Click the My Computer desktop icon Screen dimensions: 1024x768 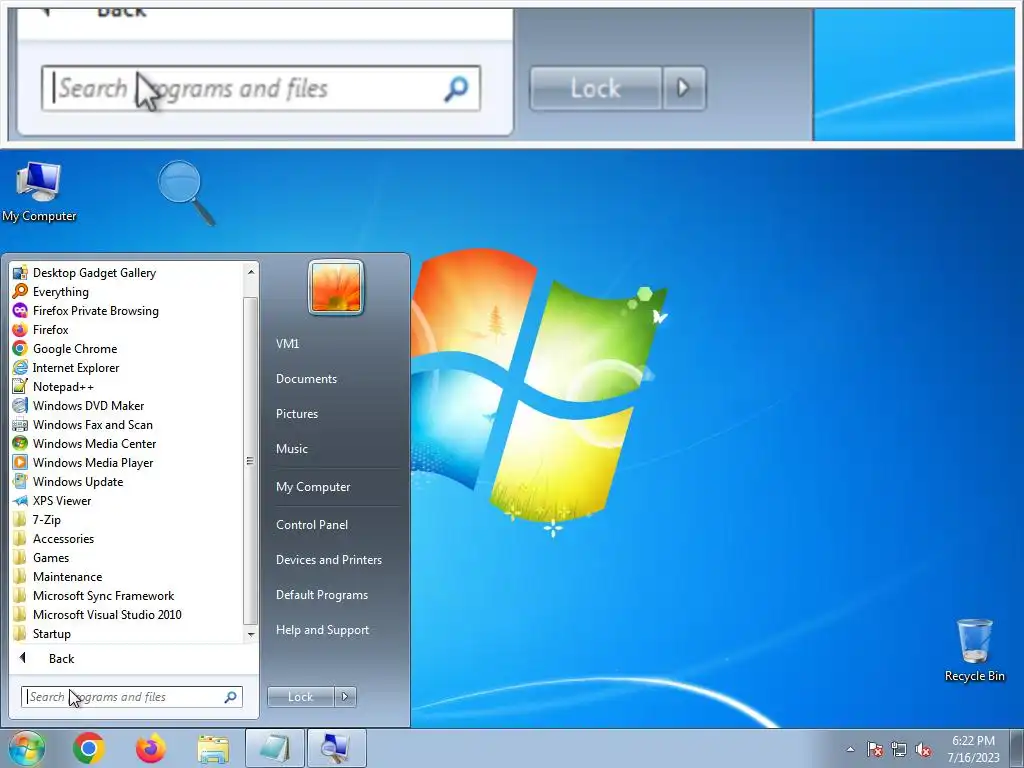pyautogui.click(x=39, y=192)
